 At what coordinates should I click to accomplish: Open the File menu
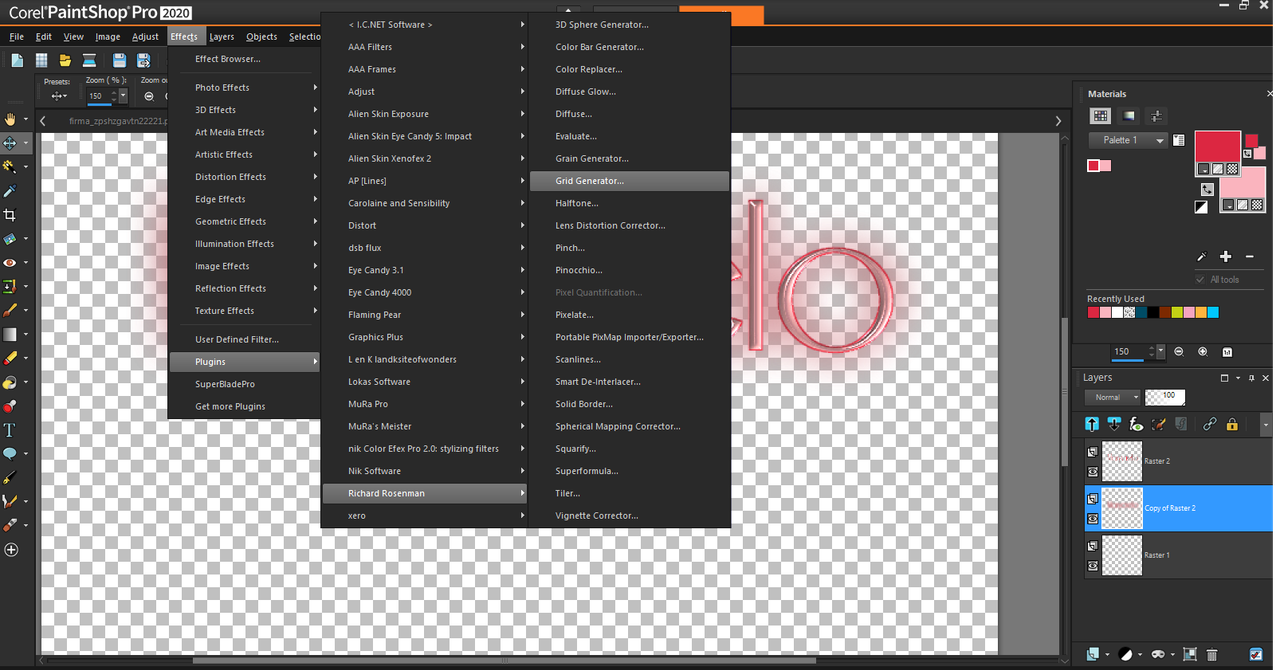click(x=16, y=37)
